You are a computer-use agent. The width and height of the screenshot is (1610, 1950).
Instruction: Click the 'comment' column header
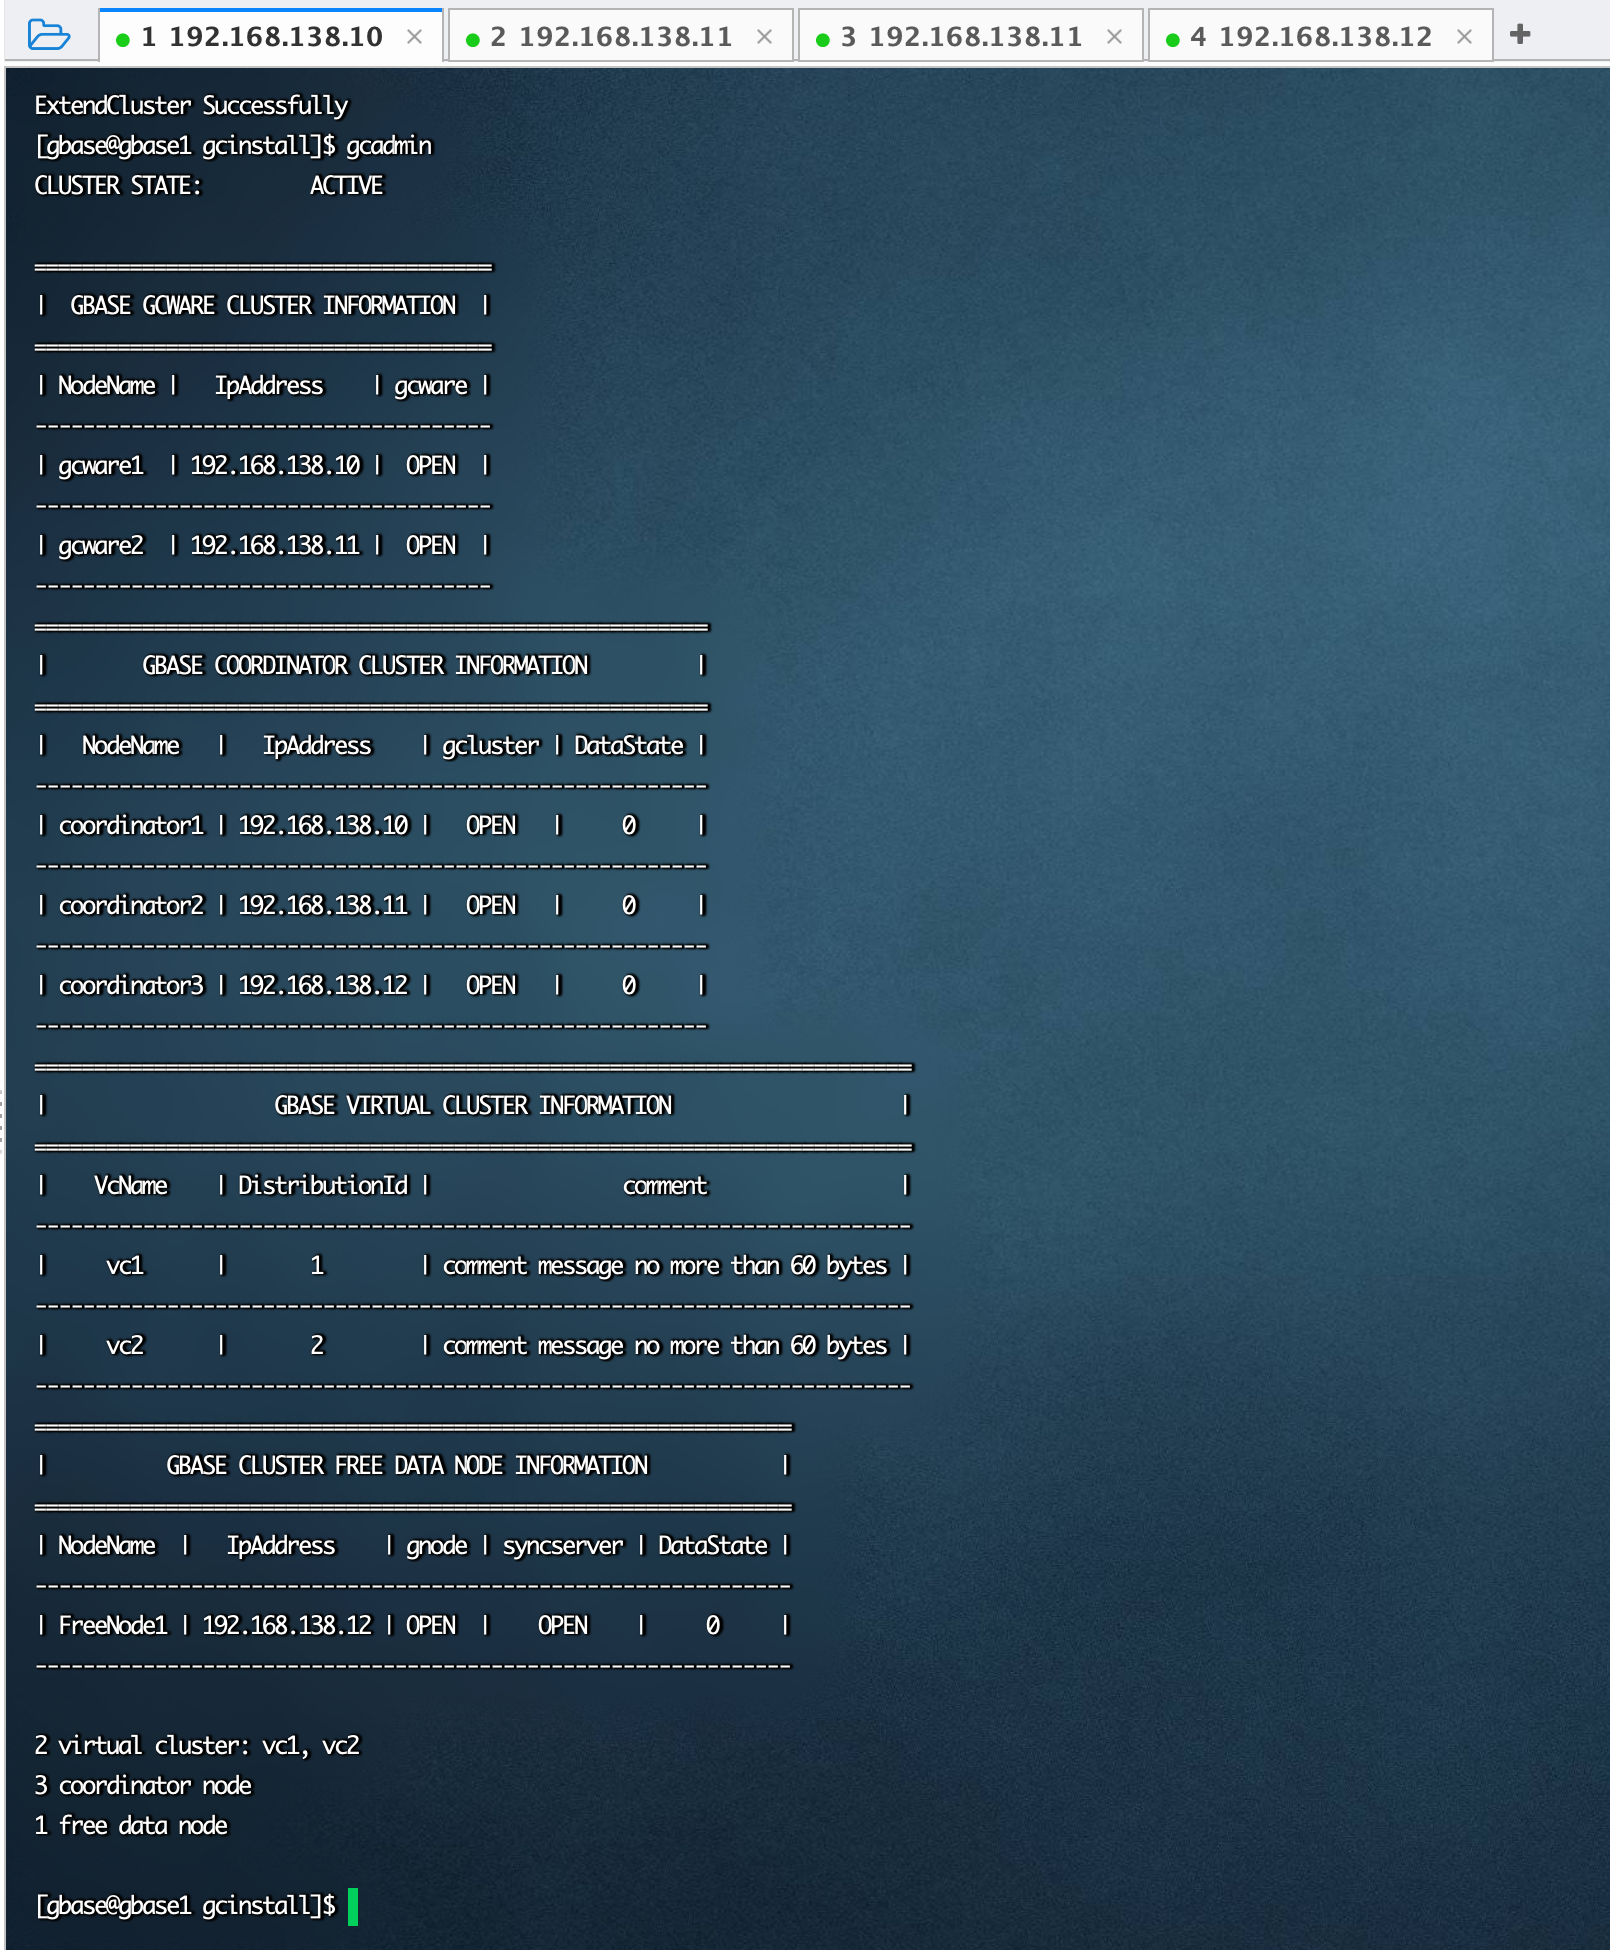pyautogui.click(x=665, y=1186)
